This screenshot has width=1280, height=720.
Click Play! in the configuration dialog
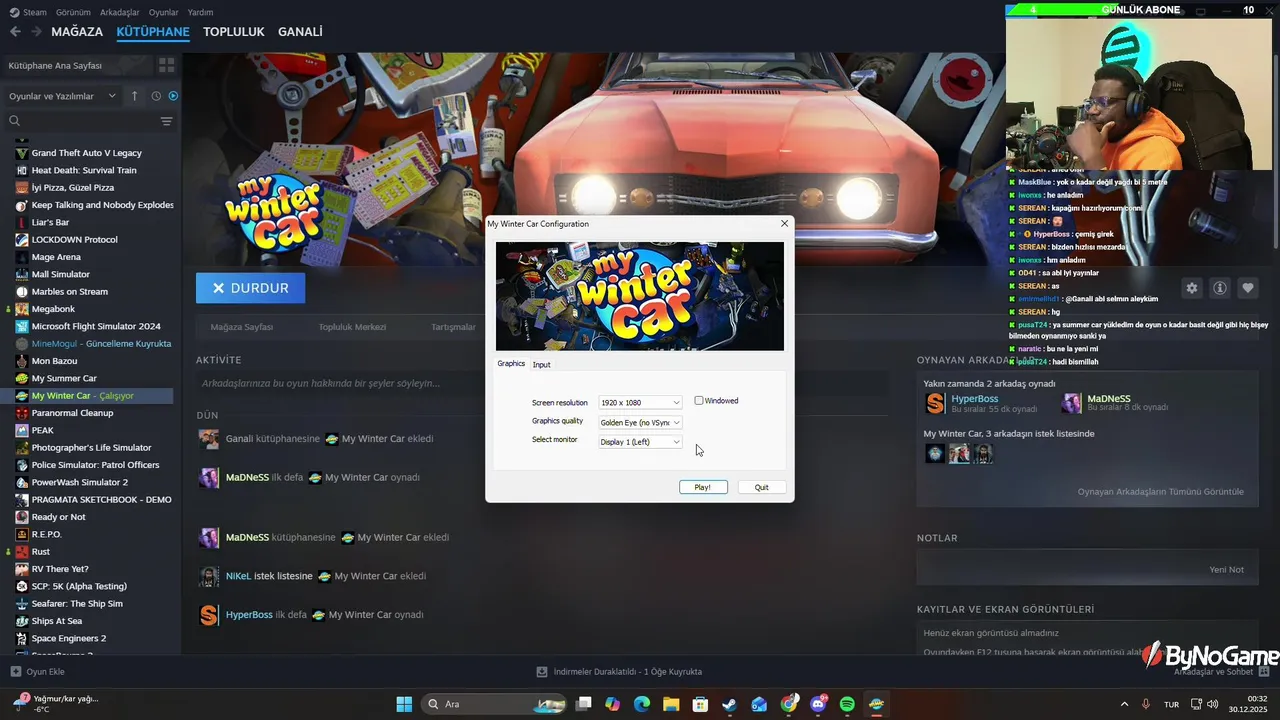point(703,487)
